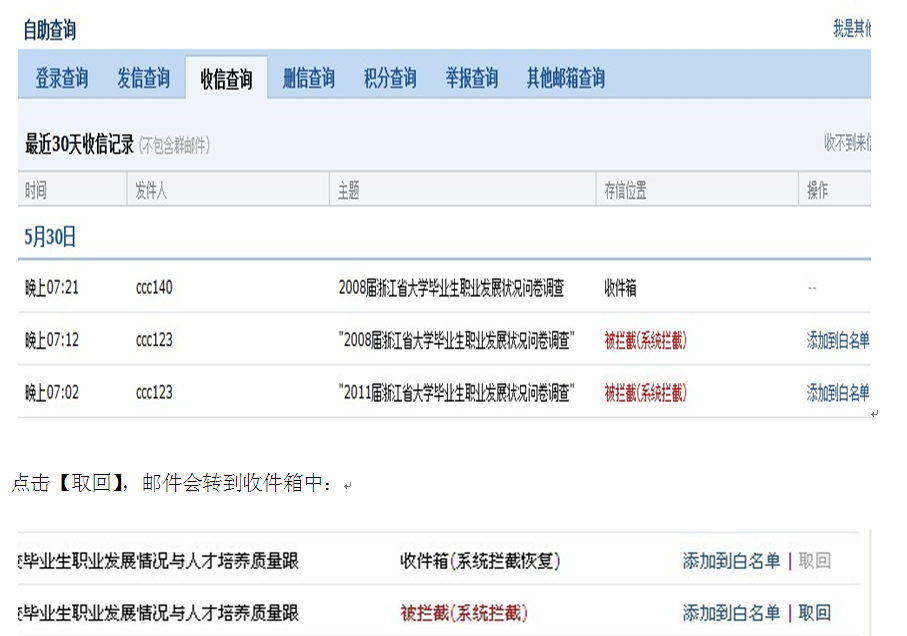
Task: Open the 收不到来信 help link
Action: click(x=847, y=144)
